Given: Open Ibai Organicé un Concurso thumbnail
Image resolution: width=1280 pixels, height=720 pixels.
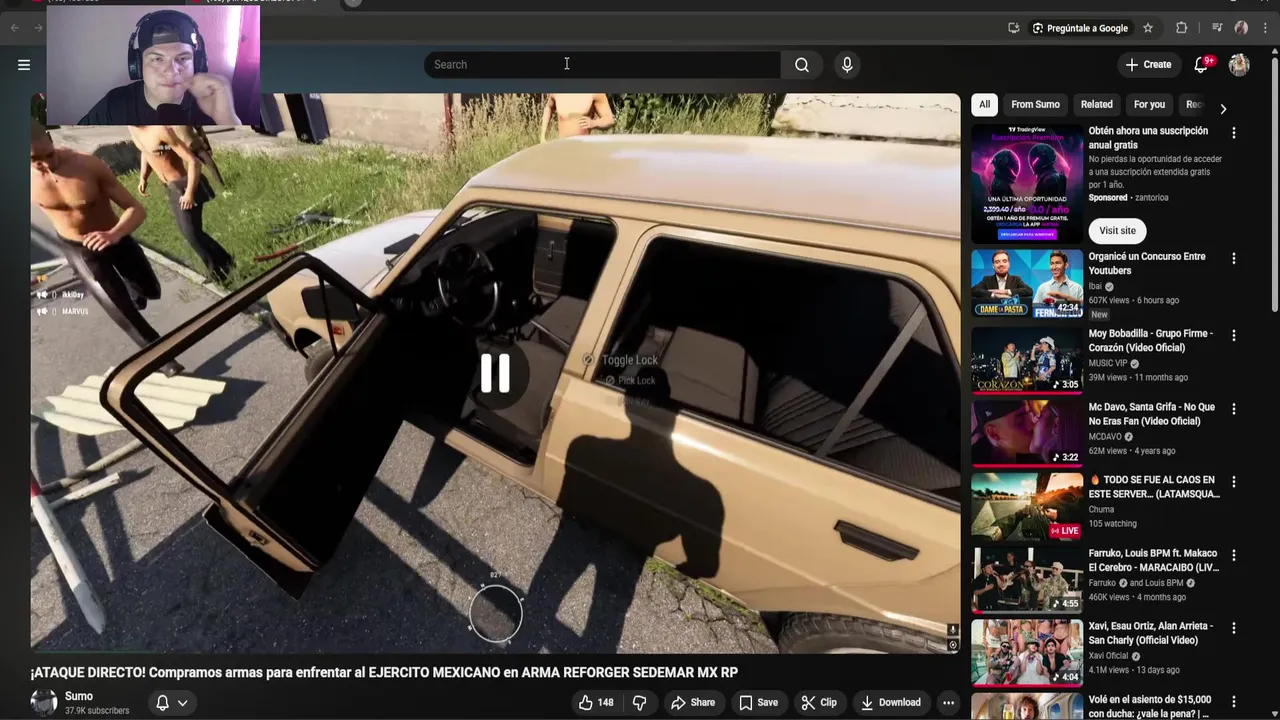Looking at the screenshot, I should coord(1027,284).
